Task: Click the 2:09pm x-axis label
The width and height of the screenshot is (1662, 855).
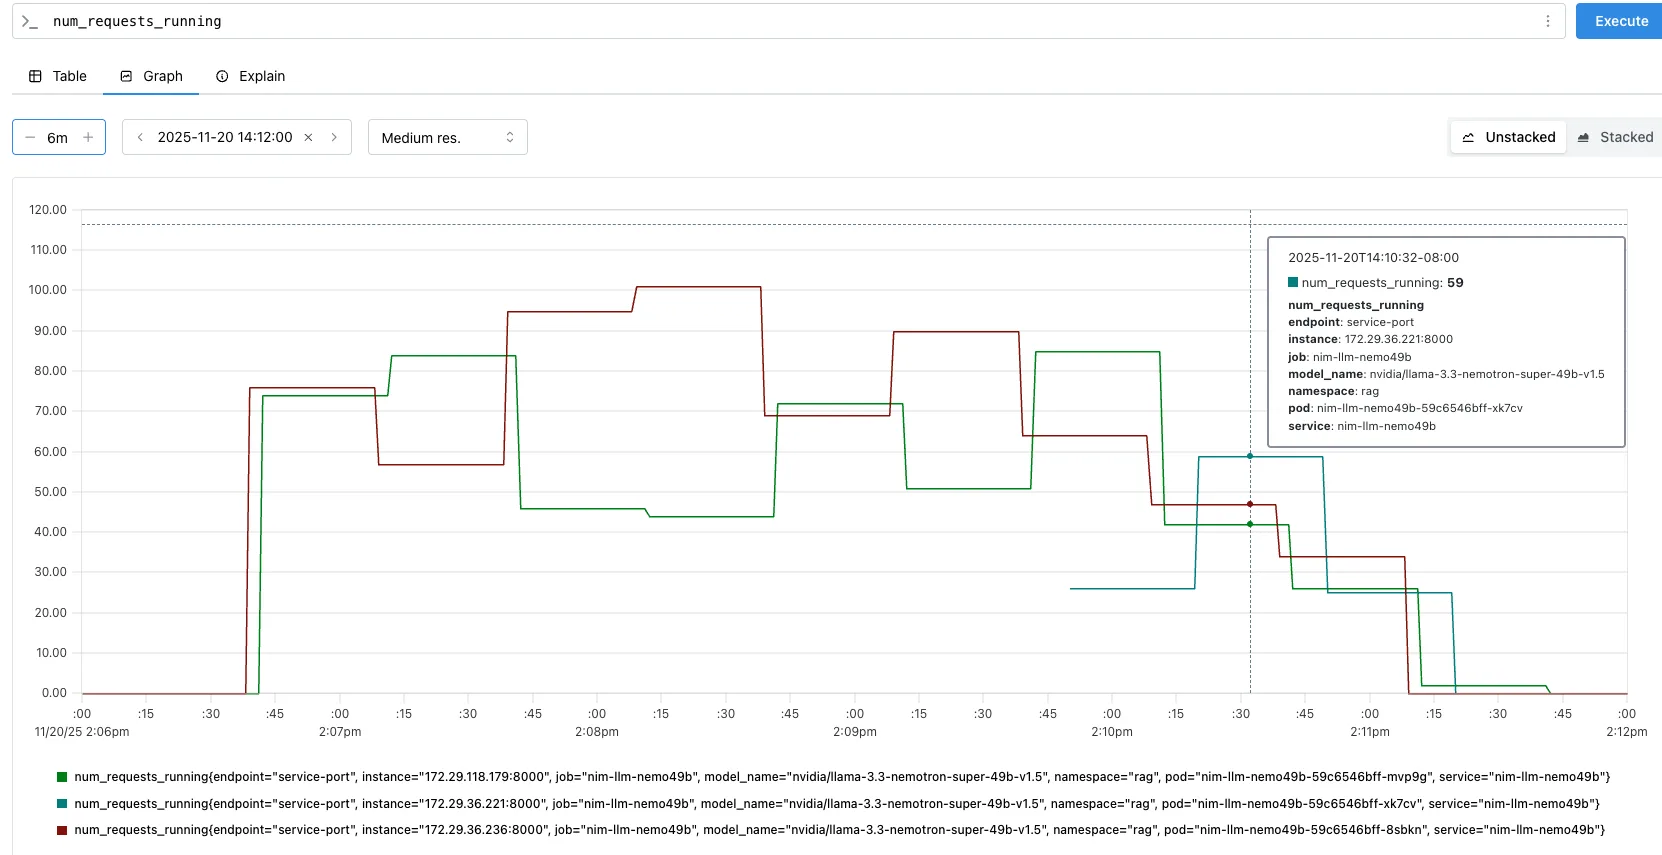Action: (x=854, y=732)
